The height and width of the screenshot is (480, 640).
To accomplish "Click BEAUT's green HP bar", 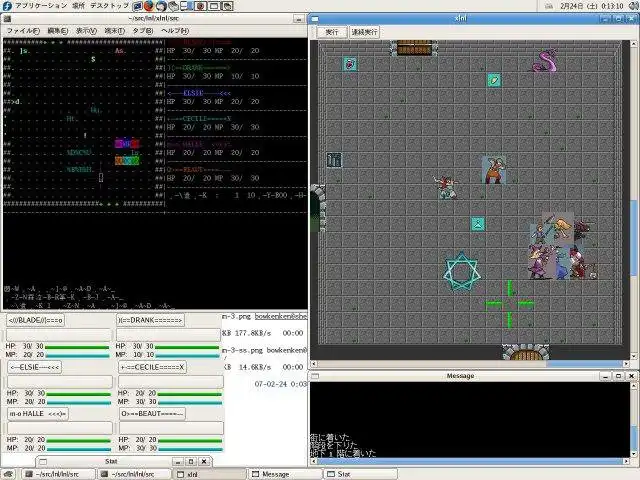I will pyautogui.click(x=190, y=441).
